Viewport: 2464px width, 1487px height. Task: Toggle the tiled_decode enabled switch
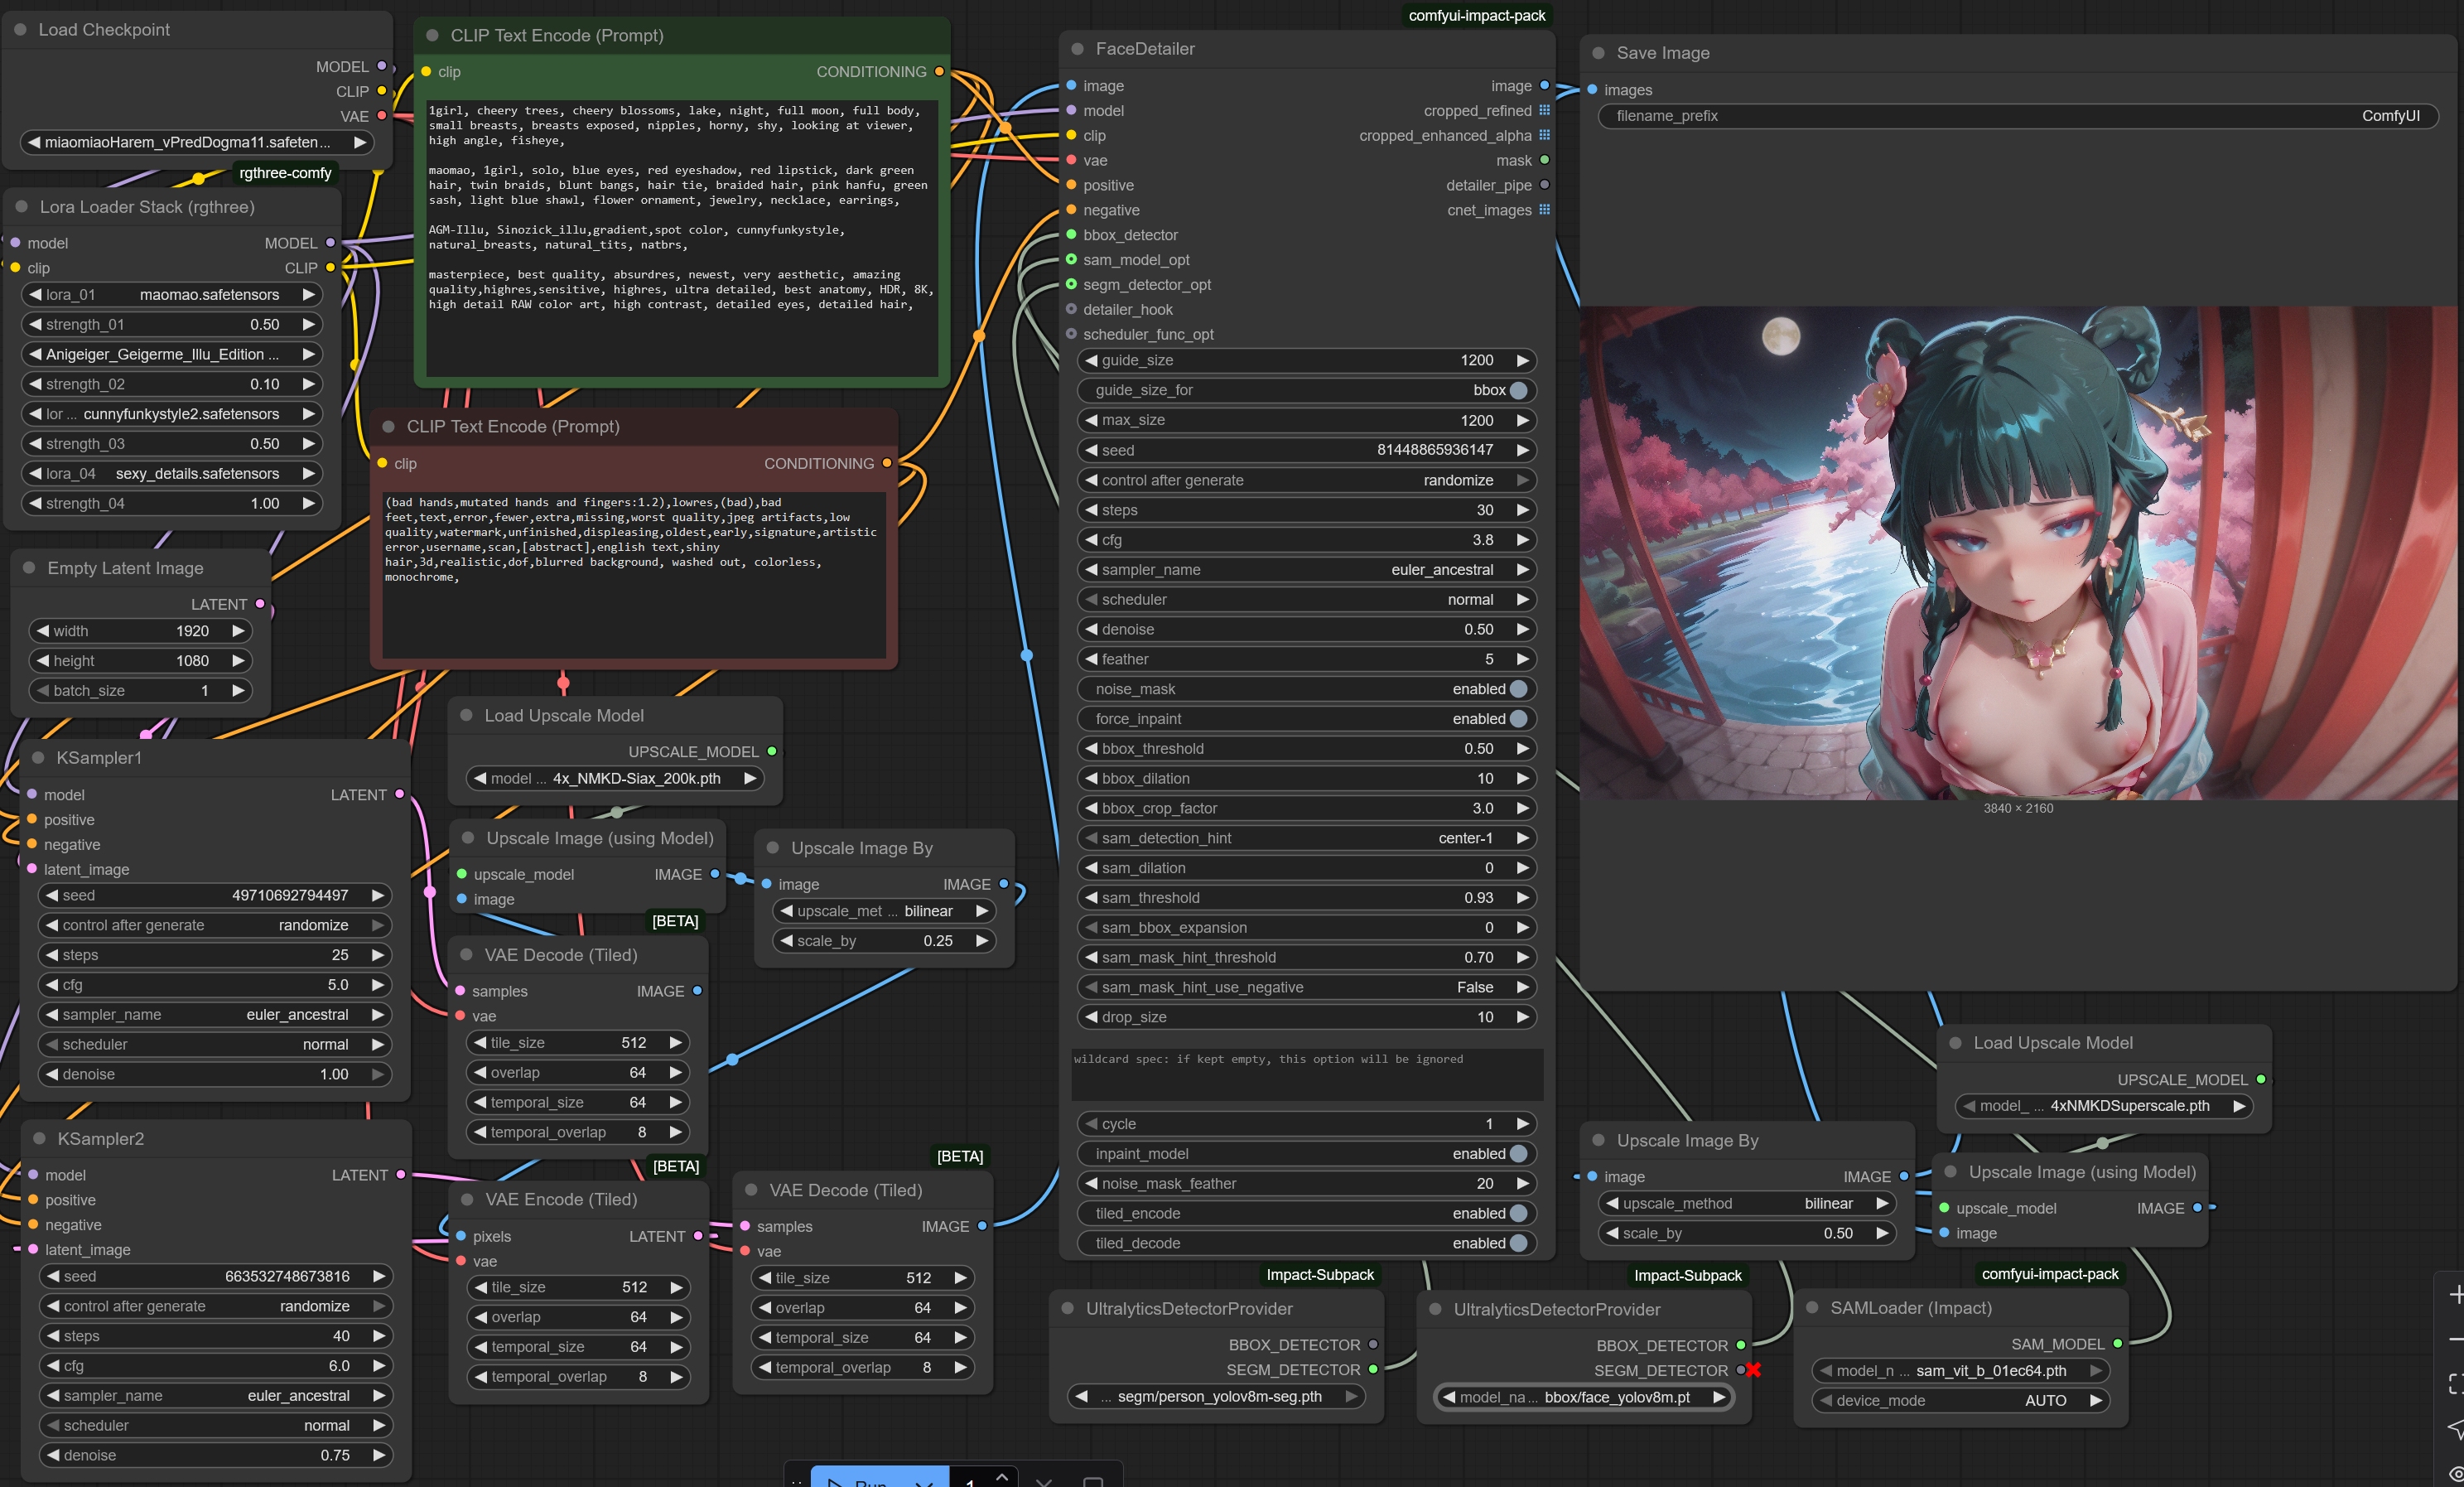(x=1518, y=1243)
